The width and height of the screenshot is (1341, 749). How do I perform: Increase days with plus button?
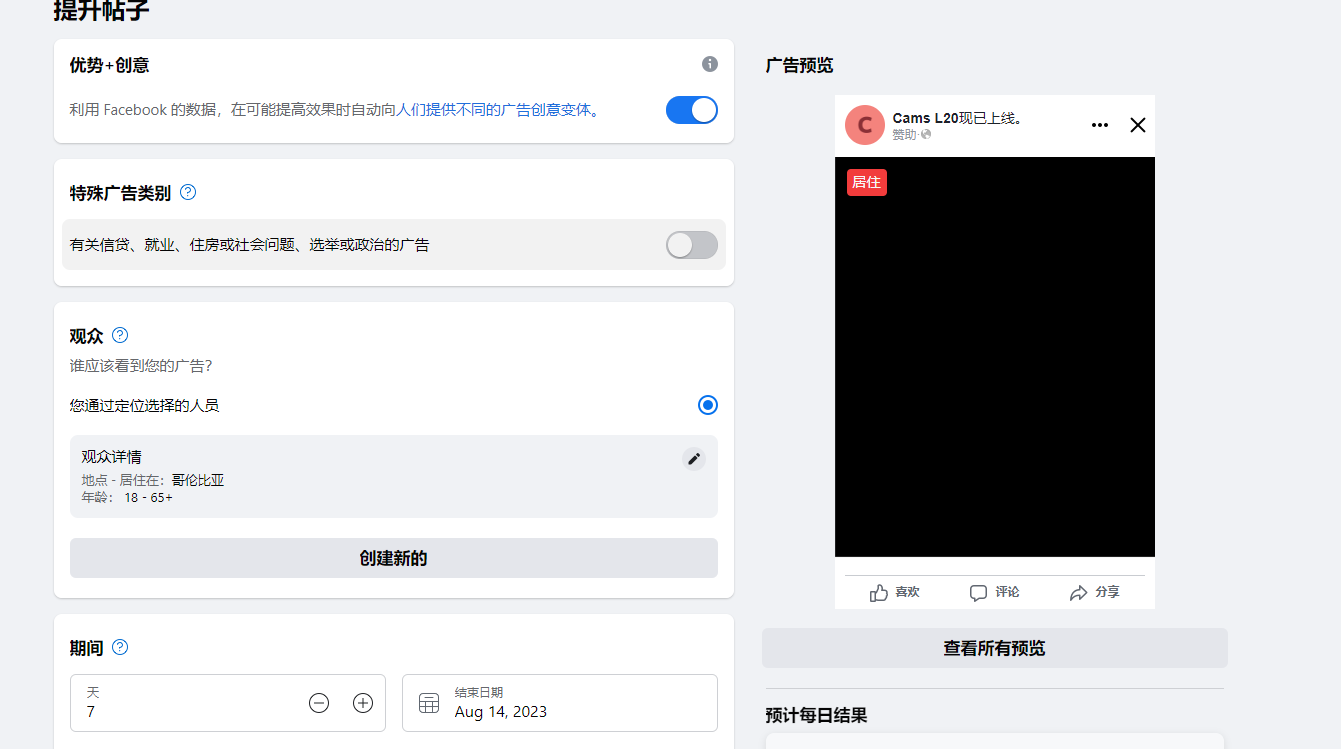tap(363, 703)
